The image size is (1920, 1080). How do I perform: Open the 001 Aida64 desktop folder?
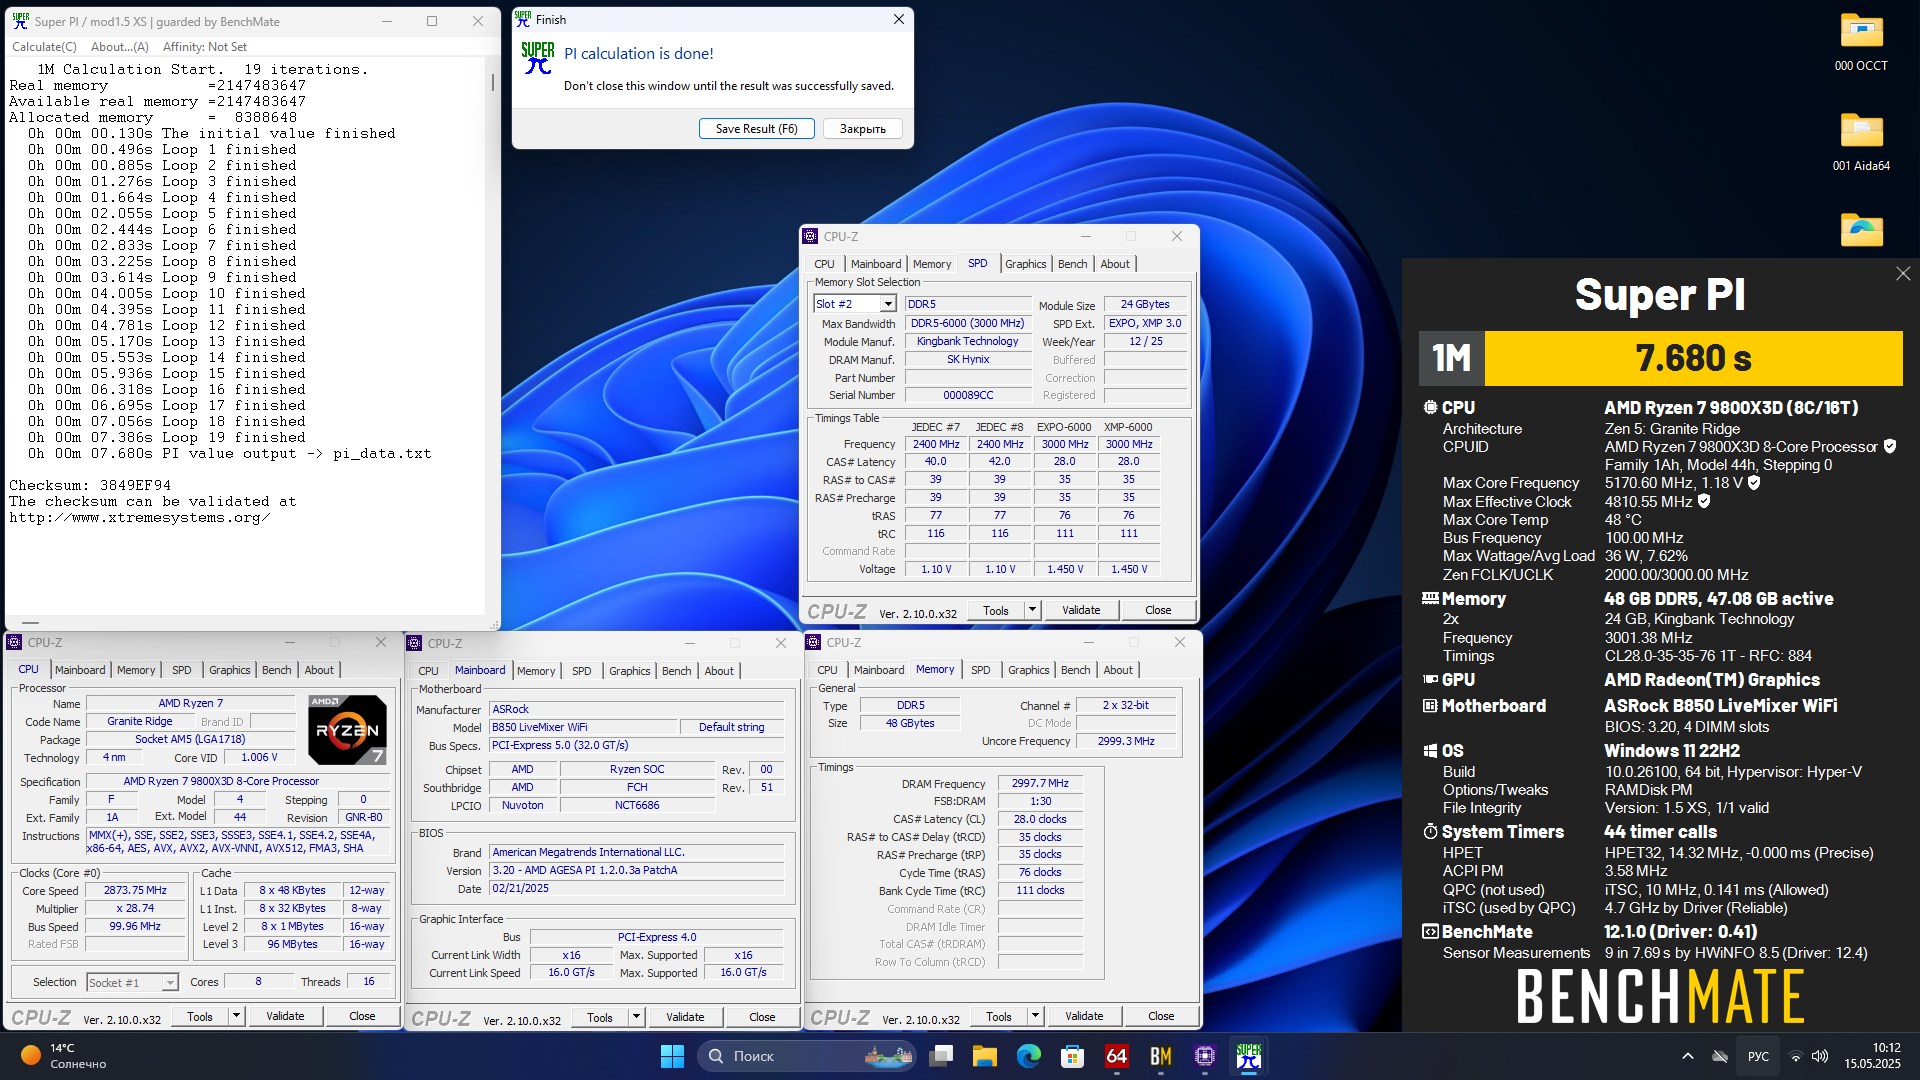tap(1861, 142)
